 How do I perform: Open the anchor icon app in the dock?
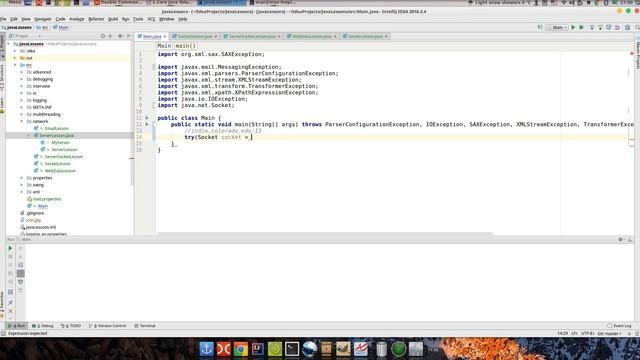tap(207, 349)
